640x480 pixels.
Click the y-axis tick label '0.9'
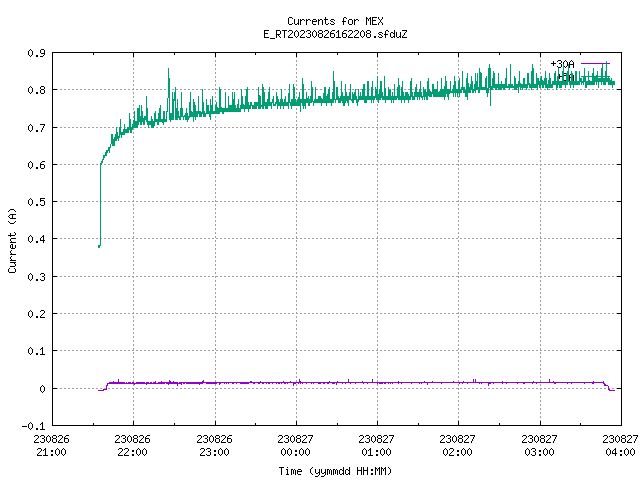tap(36, 53)
